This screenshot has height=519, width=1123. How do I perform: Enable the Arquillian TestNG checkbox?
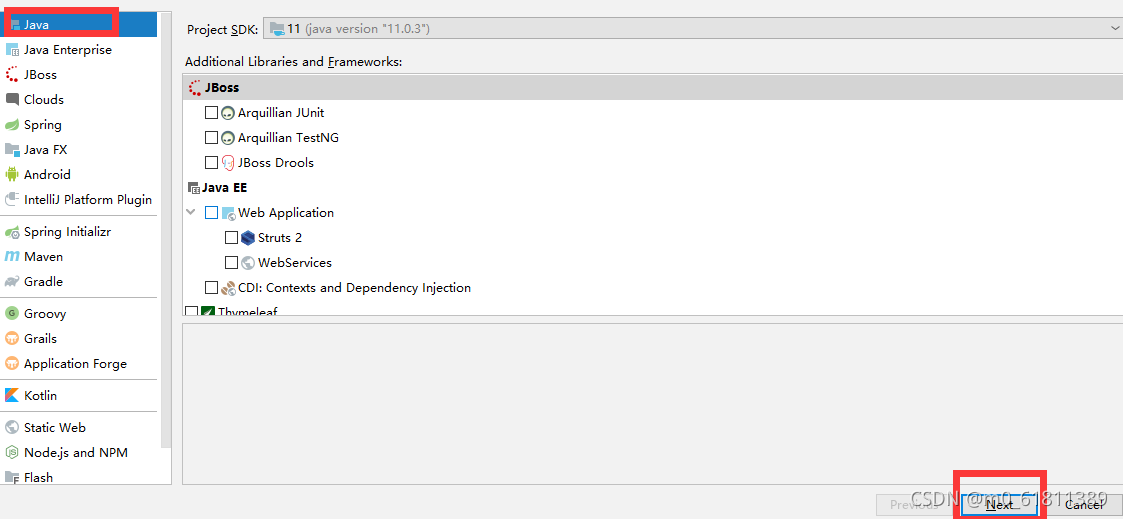click(211, 137)
